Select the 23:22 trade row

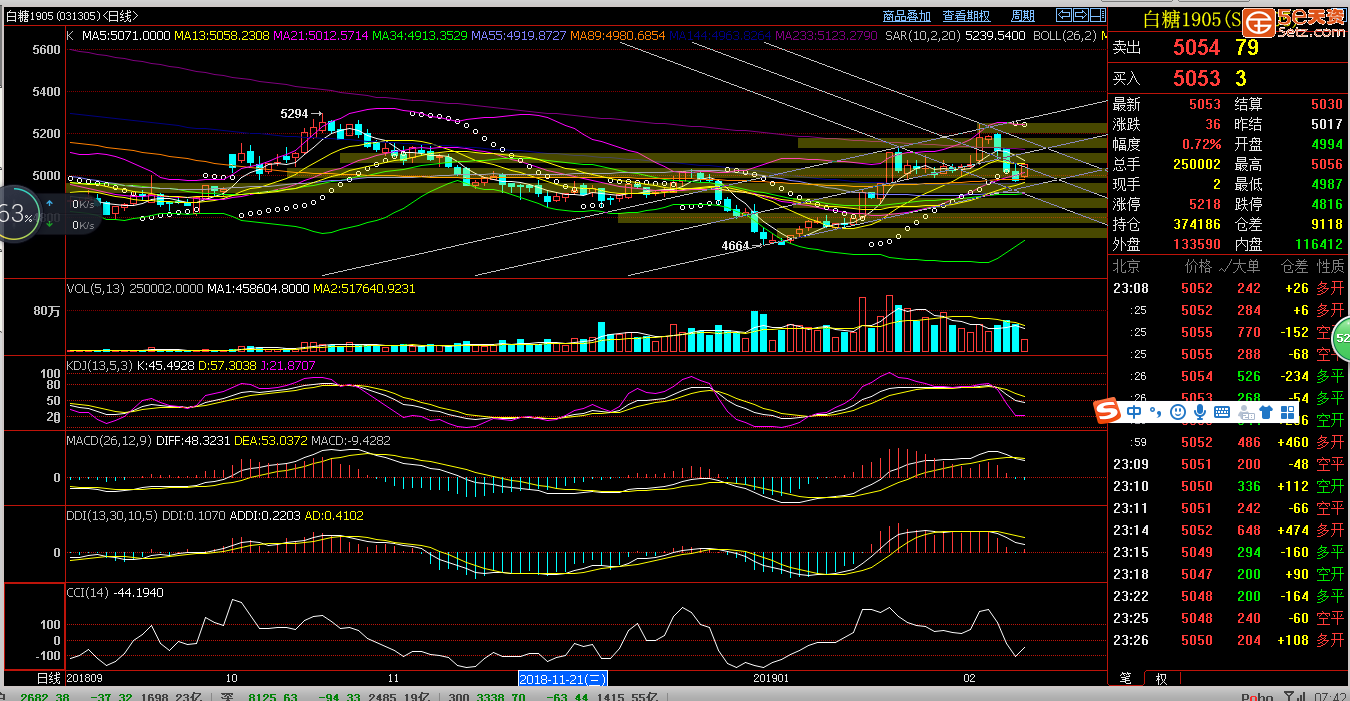tap(1229, 596)
